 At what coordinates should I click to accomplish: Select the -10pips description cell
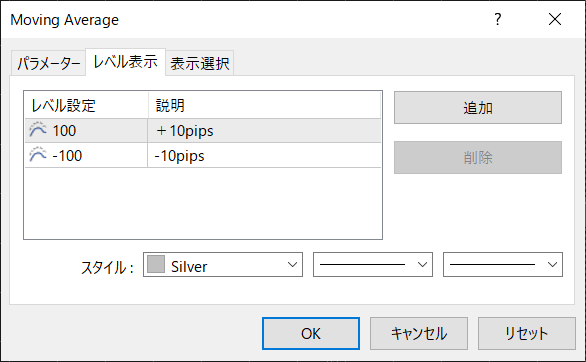pos(264,156)
